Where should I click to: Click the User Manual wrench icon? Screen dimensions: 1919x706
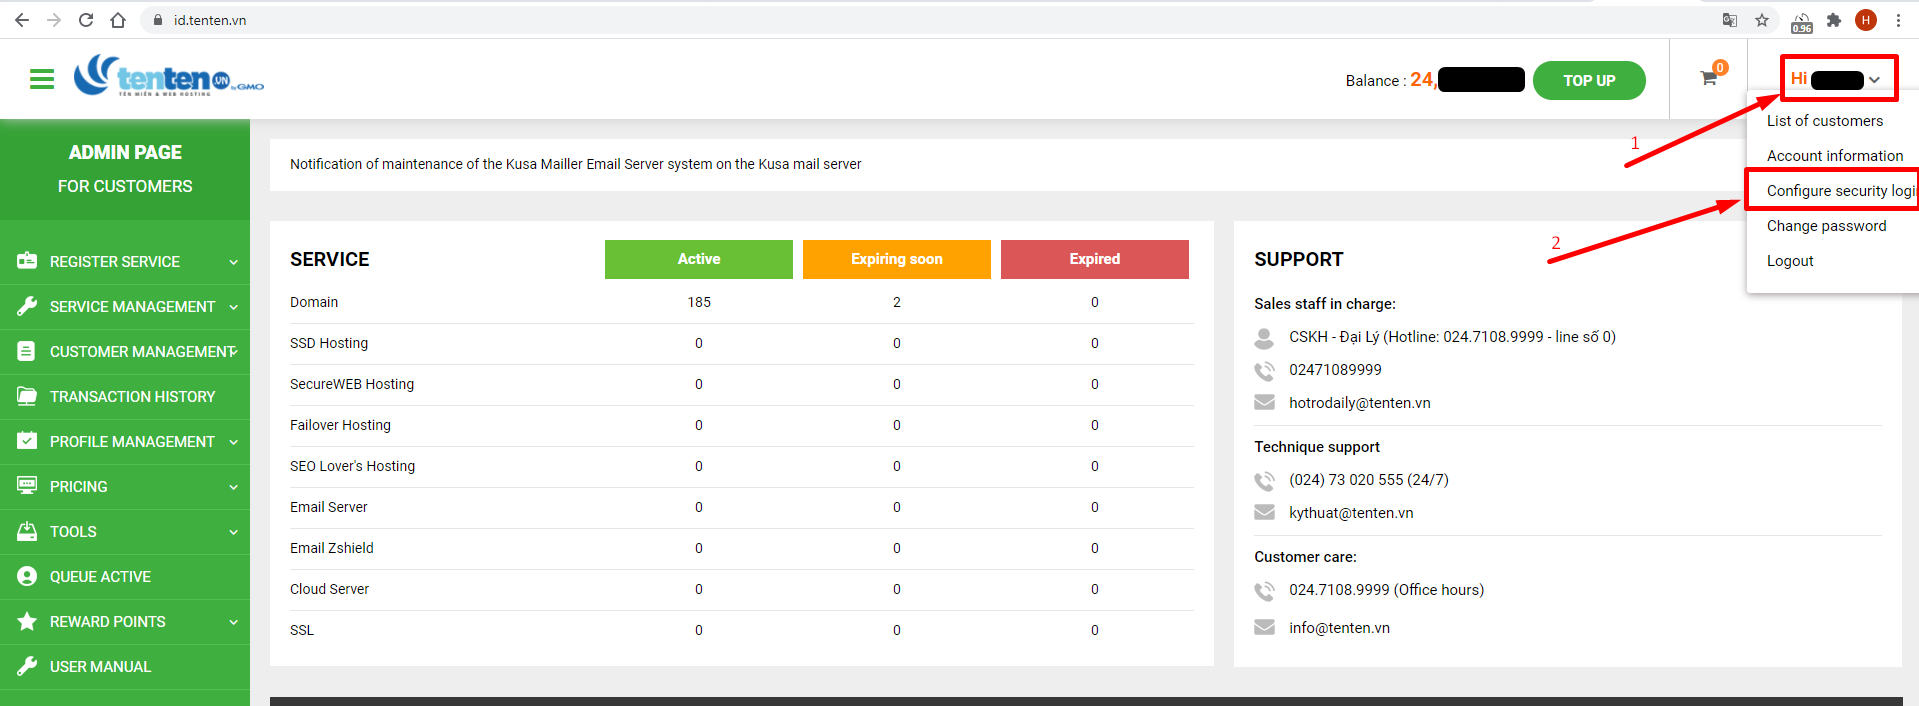click(27, 666)
